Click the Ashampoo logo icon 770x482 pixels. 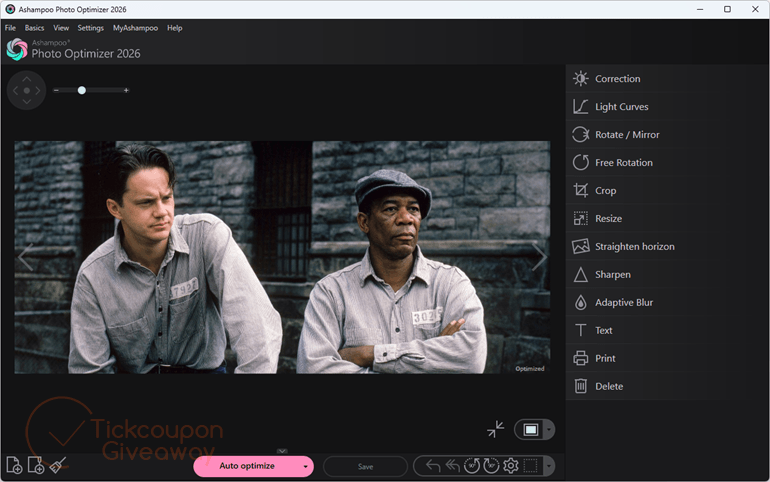point(17,50)
